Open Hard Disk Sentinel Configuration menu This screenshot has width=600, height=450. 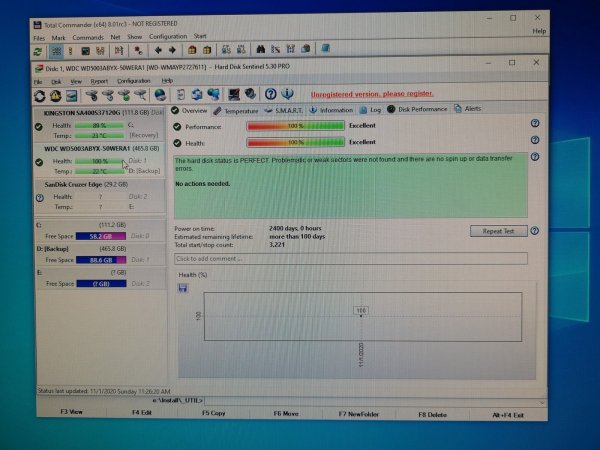coord(134,81)
